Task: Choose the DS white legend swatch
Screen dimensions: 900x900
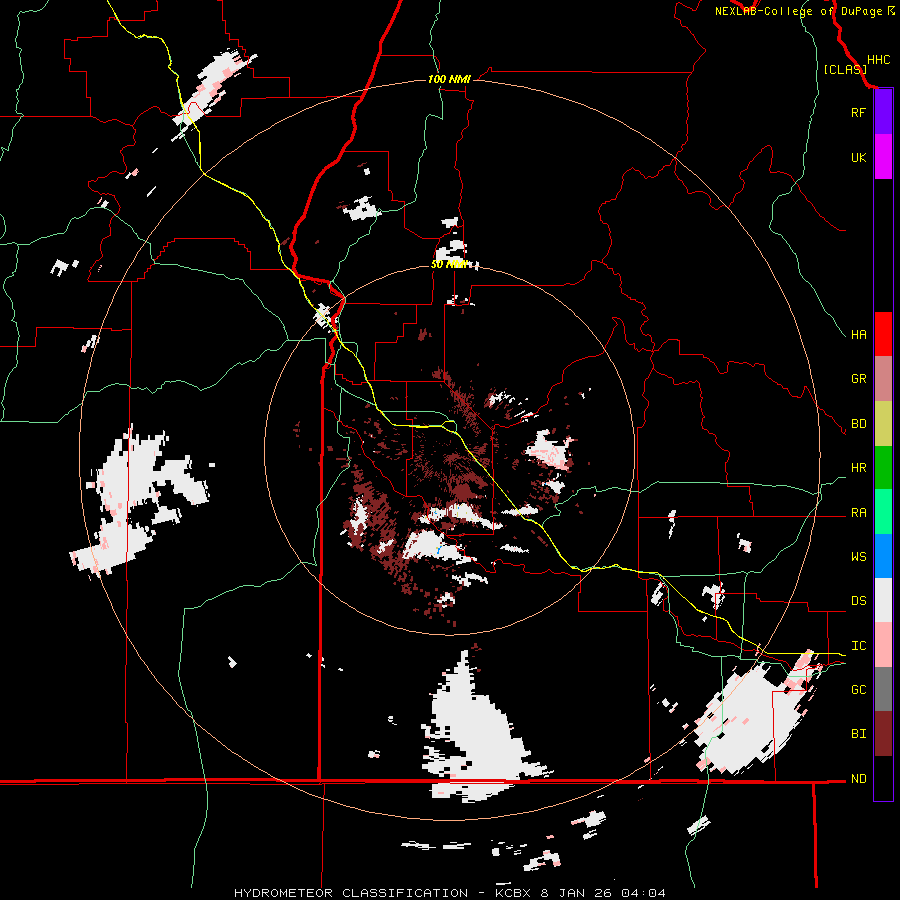Action: (883, 600)
